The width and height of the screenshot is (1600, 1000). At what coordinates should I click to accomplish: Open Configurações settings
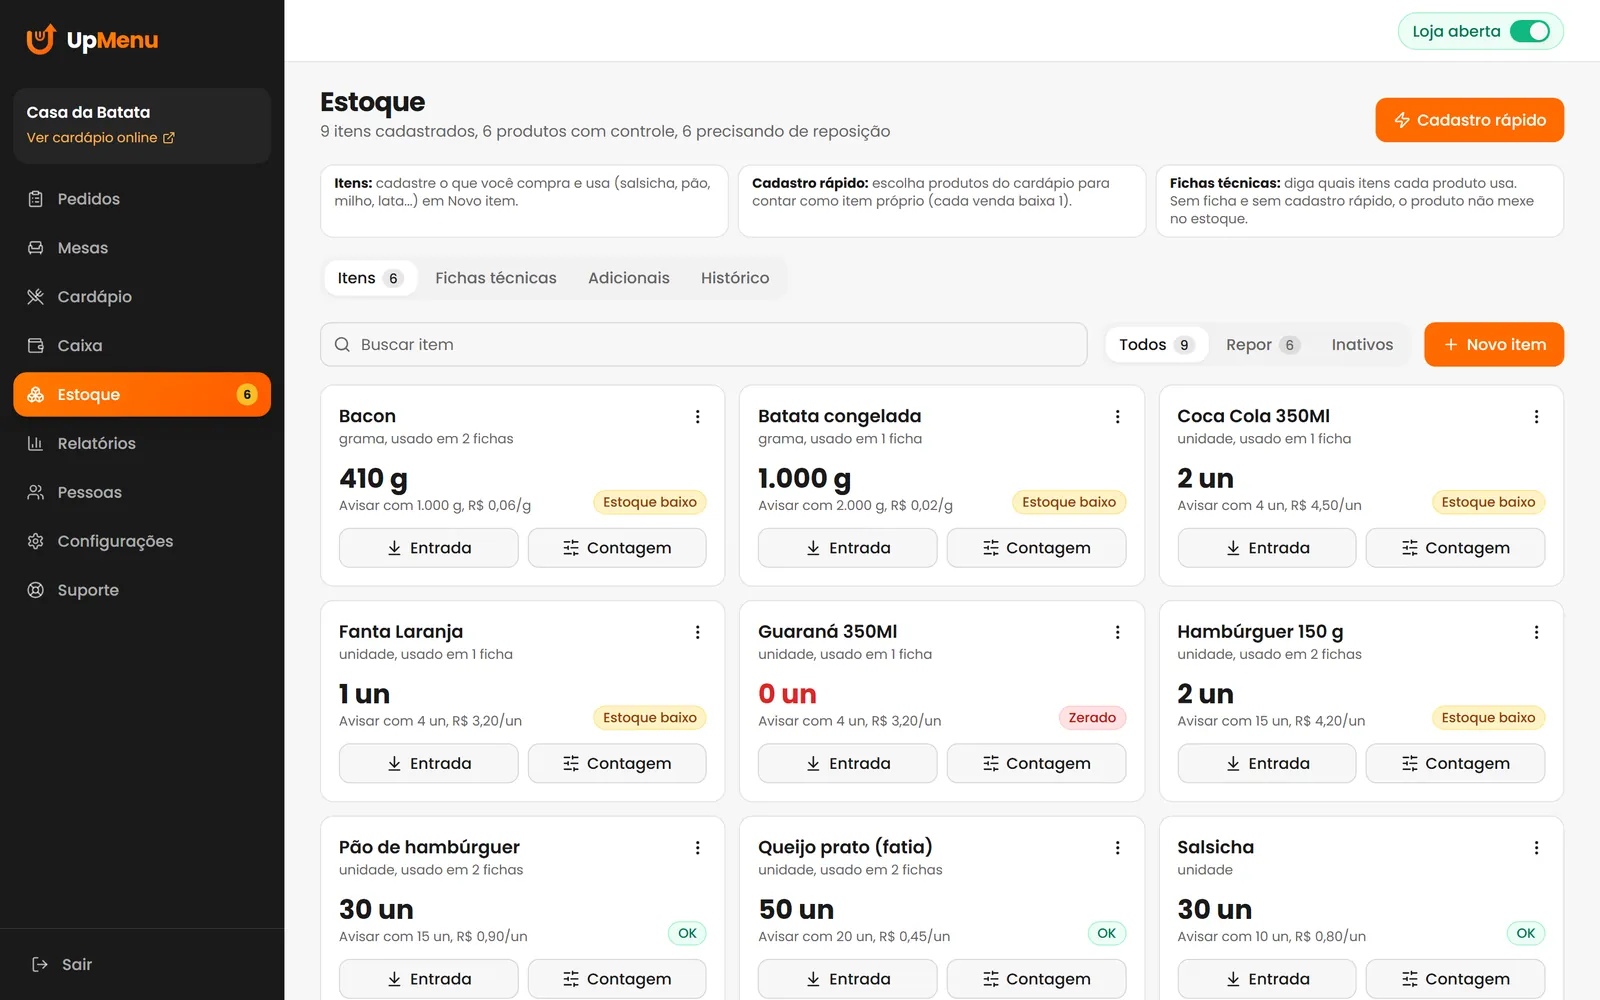click(142, 541)
